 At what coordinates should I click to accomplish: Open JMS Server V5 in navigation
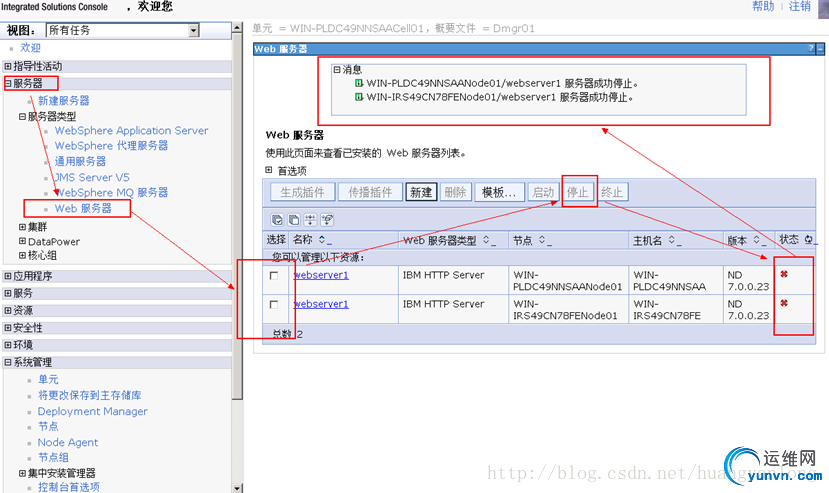pyautogui.click(x=92, y=177)
